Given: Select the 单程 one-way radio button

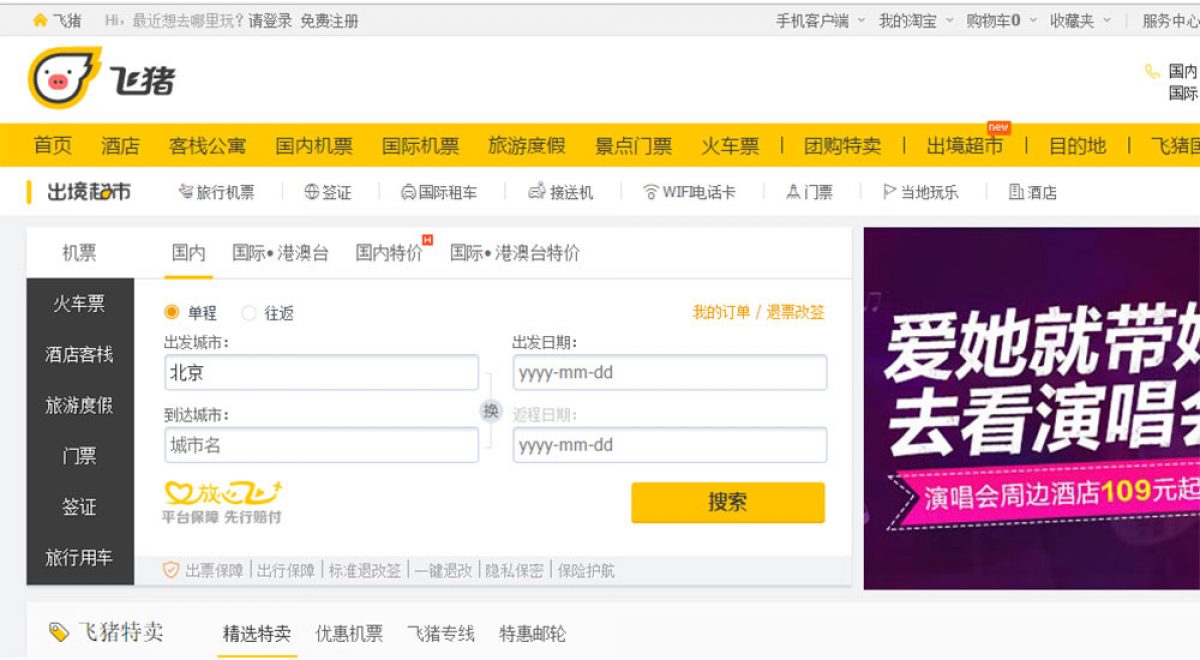Looking at the screenshot, I should 172,313.
